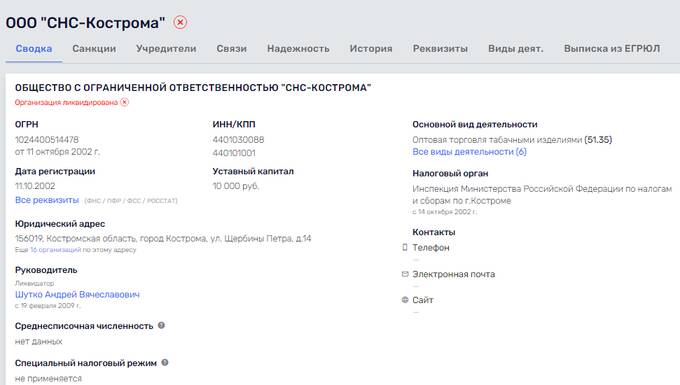The width and height of the screenshot is (680, 385).
Task: Click the red liquidated icon beside company title
Action: pyautogui.click(x=180, y=22)
